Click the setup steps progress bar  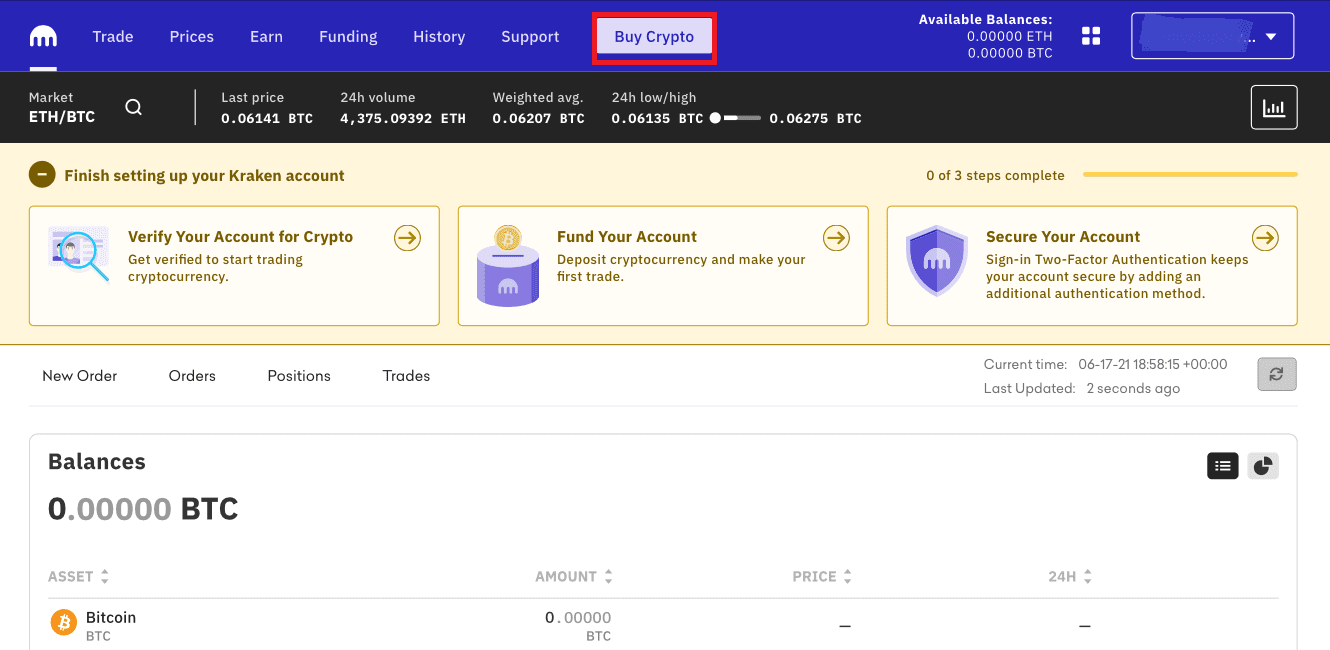click(1190, 175)
